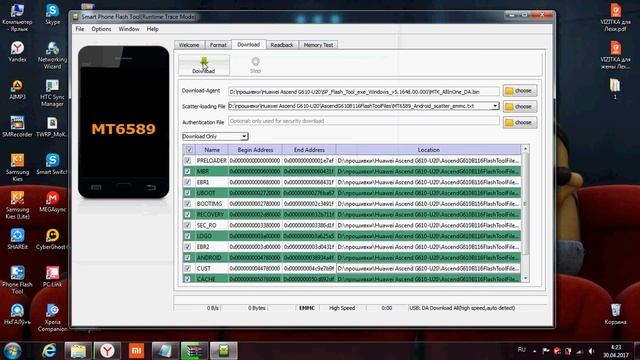Uncheck the RECOVERY partition checkbox
The height and width of the screenshot is (360, 640).
187,214
